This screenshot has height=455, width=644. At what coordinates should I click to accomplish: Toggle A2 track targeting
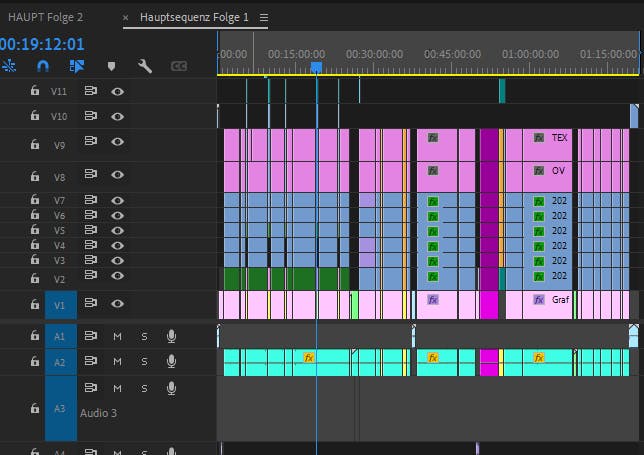point(61,362)
